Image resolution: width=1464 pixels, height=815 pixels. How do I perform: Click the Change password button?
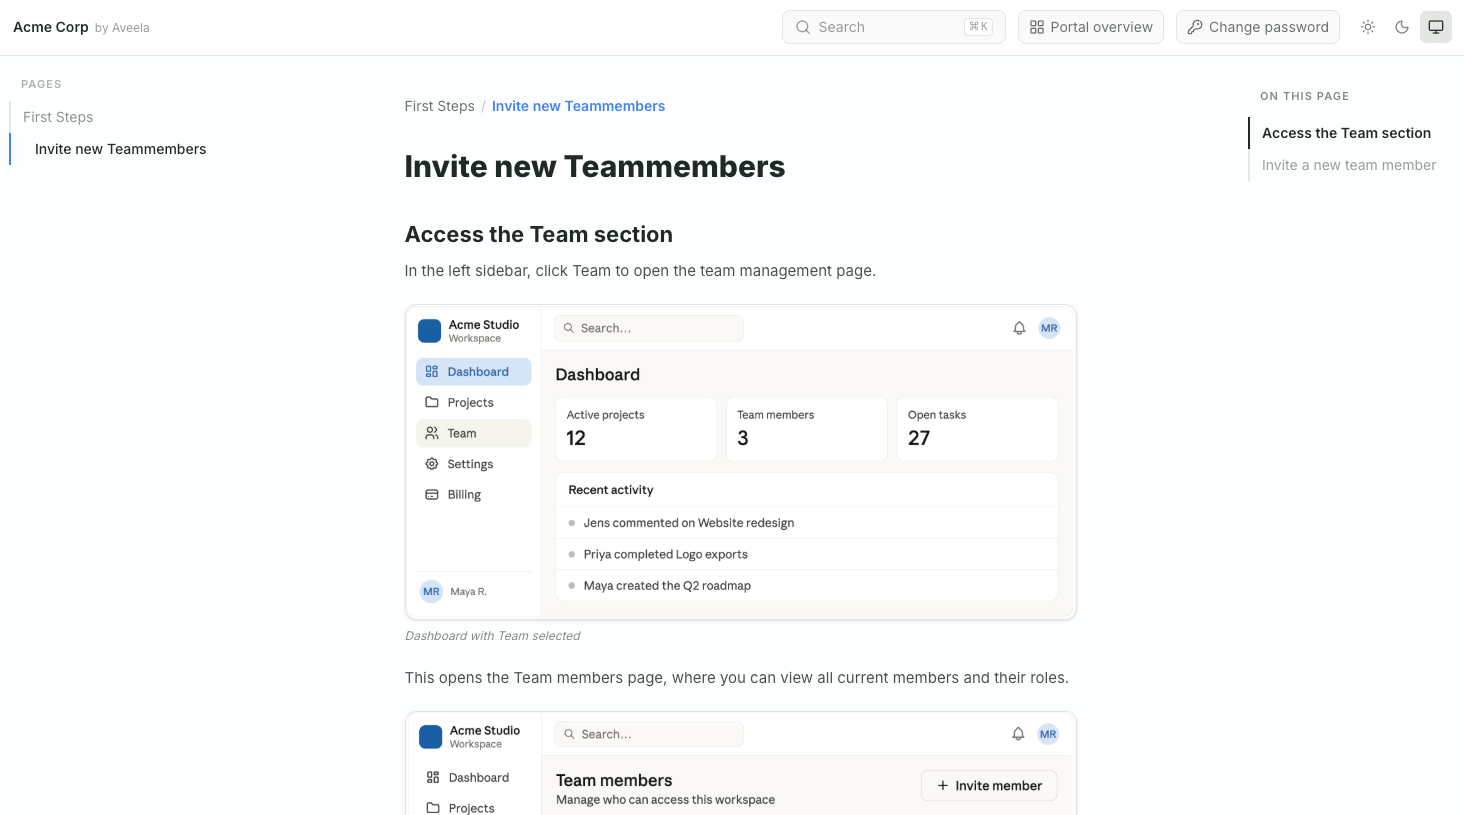pos(1258,27)
